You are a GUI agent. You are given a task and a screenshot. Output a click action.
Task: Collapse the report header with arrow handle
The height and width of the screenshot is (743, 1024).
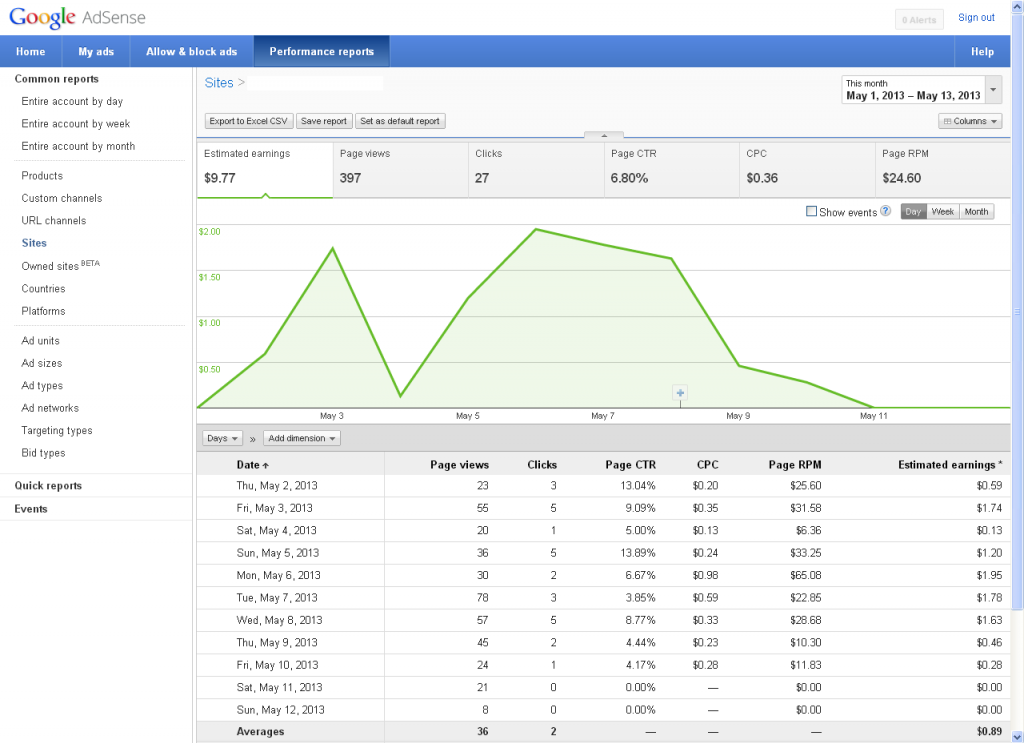tap(603, 135)
